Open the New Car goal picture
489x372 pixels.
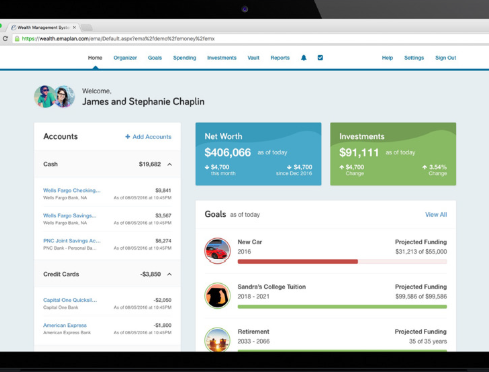click(x=217, y=251)
